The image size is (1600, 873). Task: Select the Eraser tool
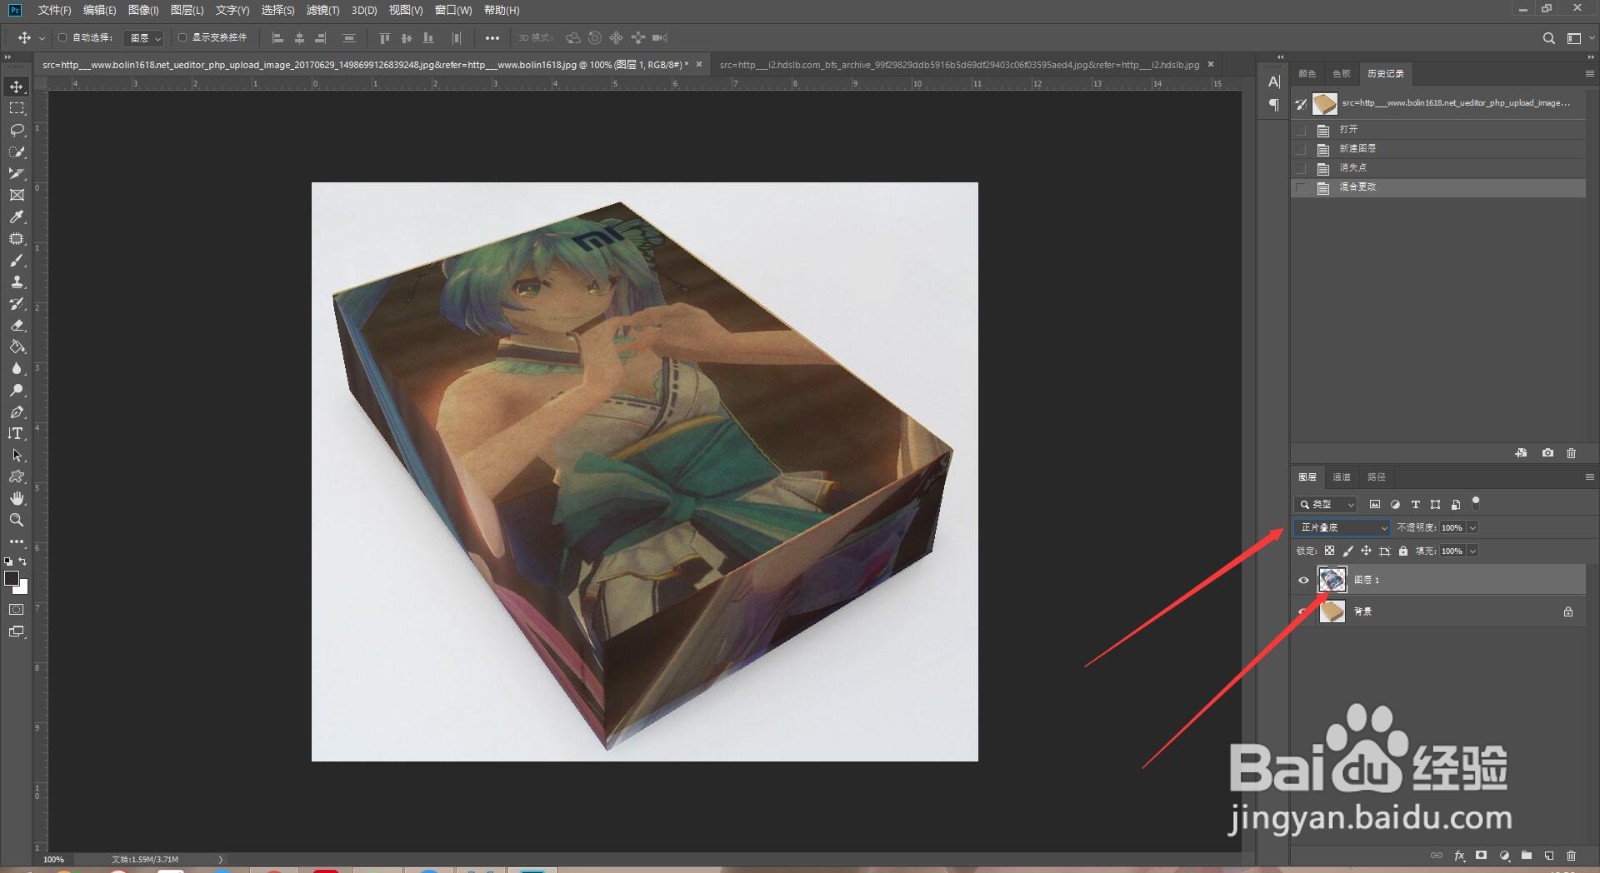tap(17, 325)
